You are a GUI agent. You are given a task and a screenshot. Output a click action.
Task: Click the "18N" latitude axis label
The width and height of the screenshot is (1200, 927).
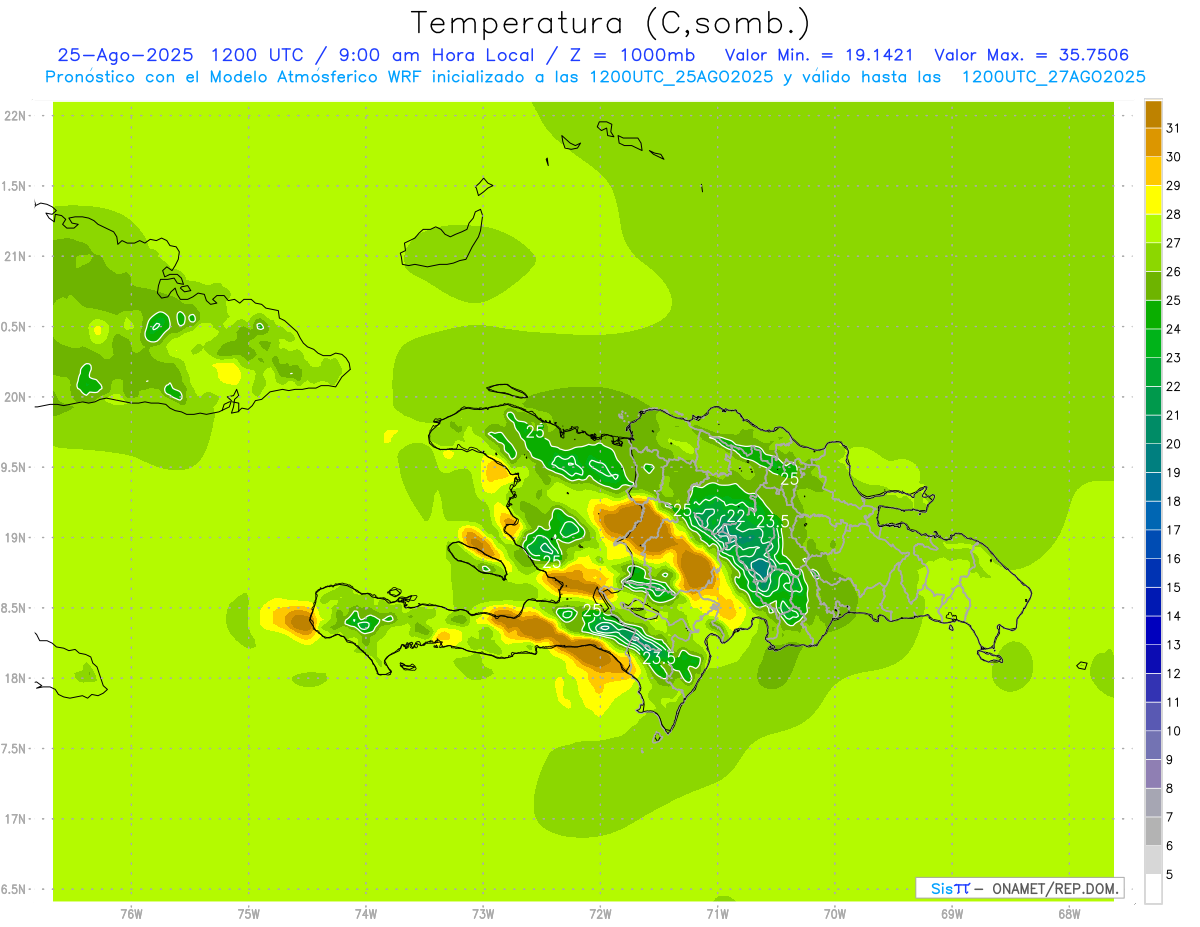coord(15,679)
